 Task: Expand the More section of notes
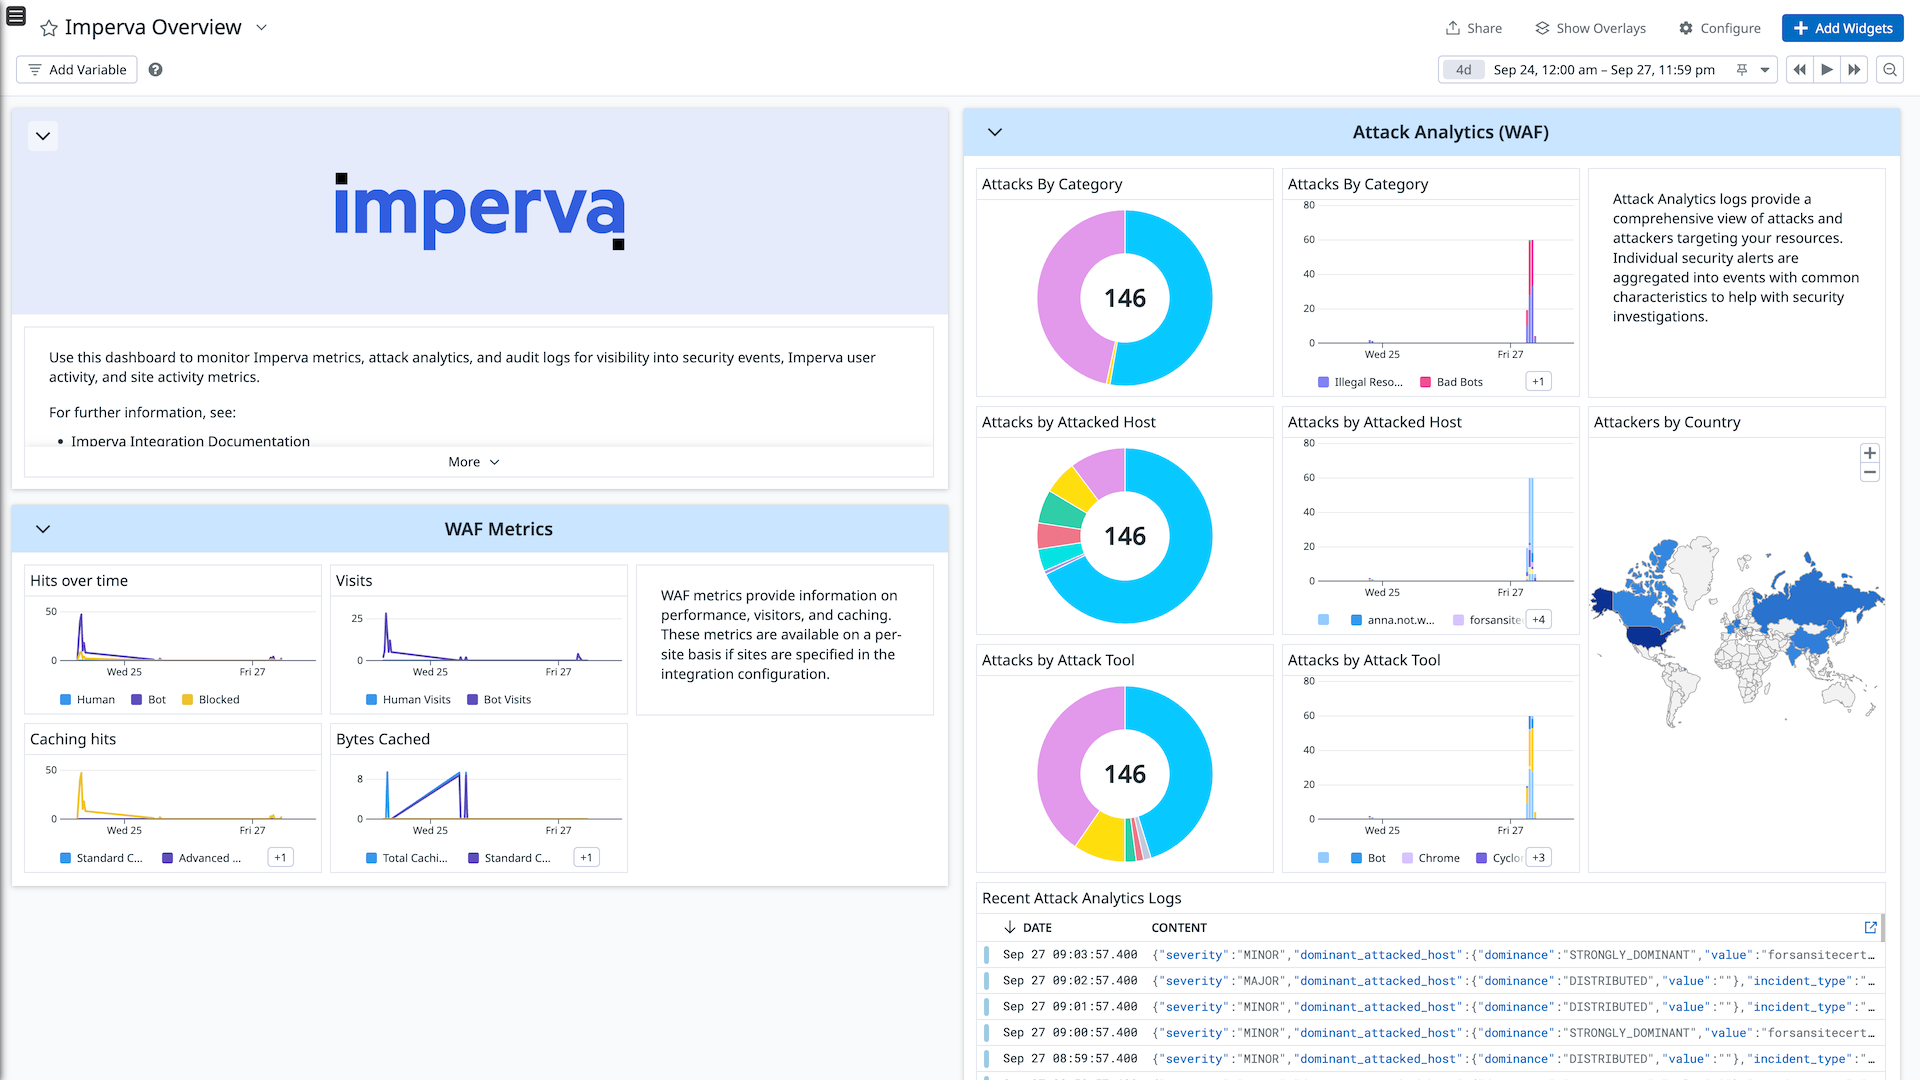click(x=473, y=462)
